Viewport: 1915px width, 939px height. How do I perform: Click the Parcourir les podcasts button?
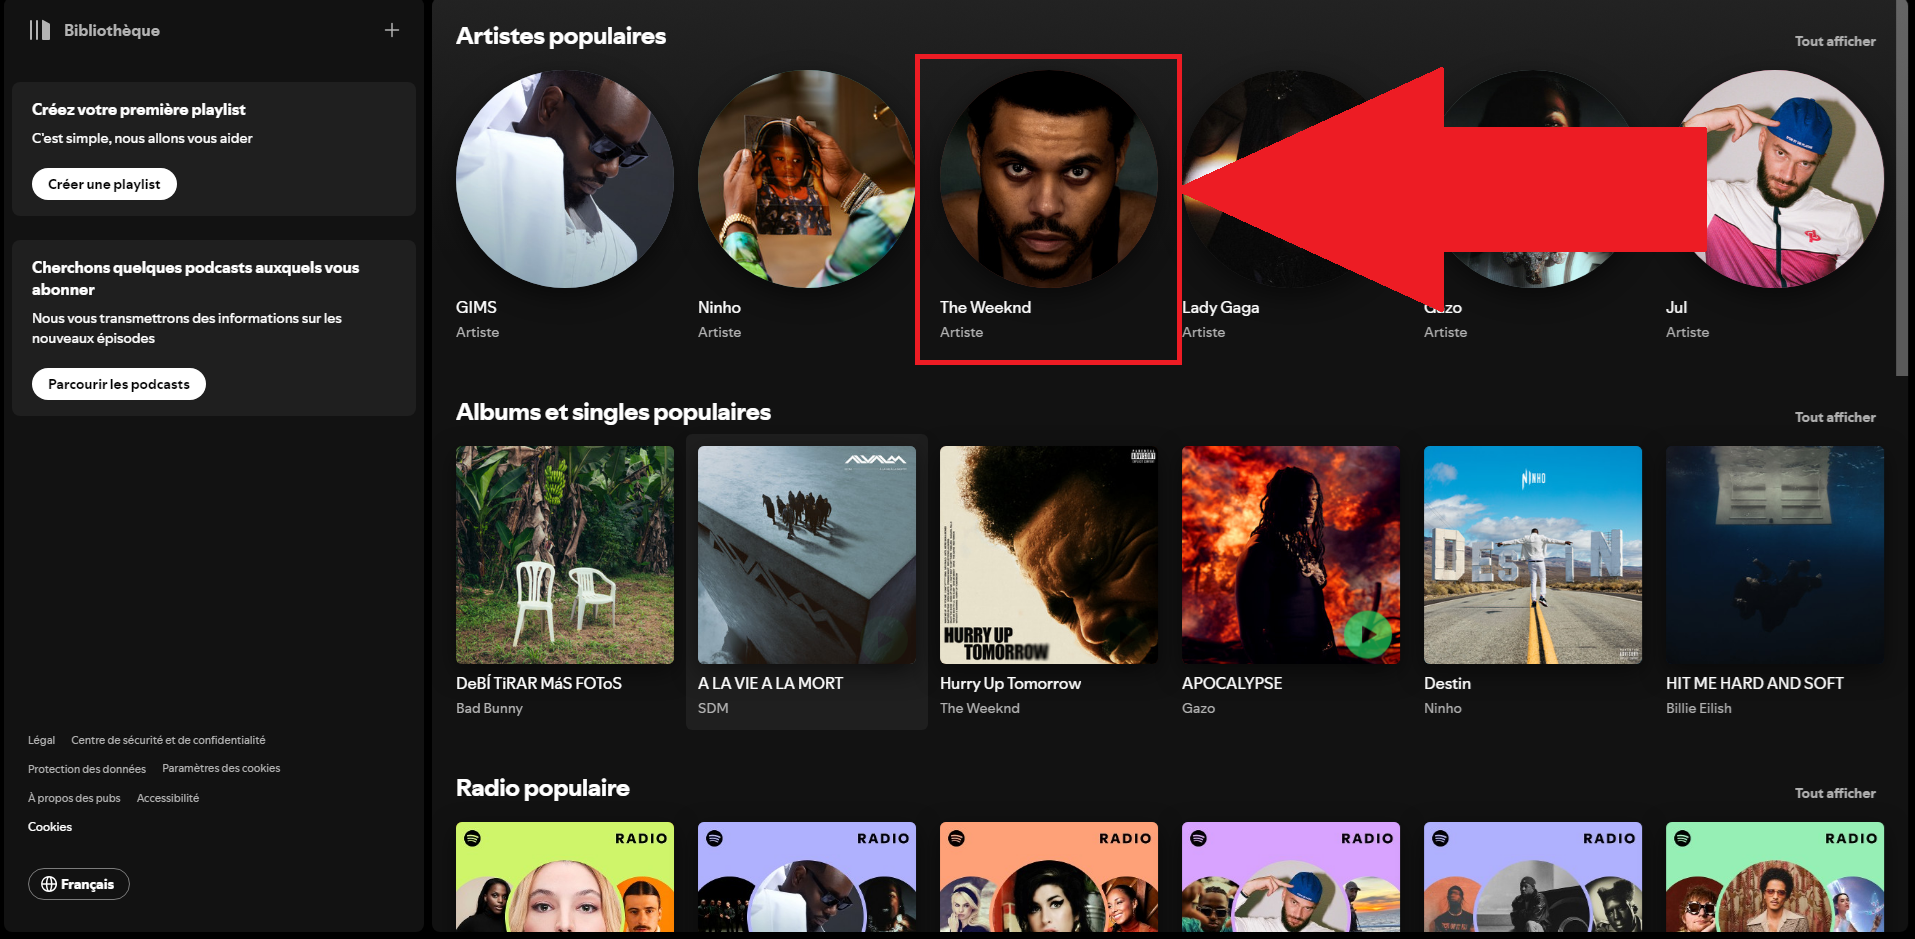(118, 384)
